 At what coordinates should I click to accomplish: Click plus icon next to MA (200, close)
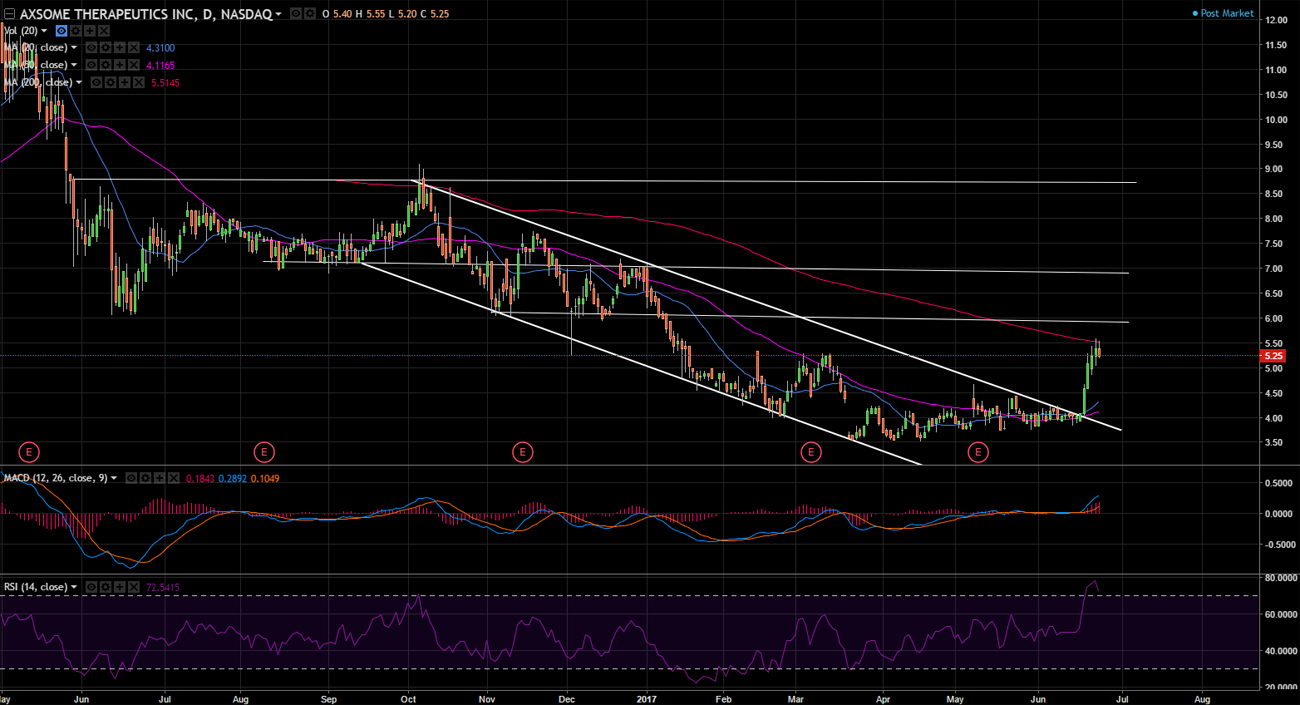pos(124,82)
